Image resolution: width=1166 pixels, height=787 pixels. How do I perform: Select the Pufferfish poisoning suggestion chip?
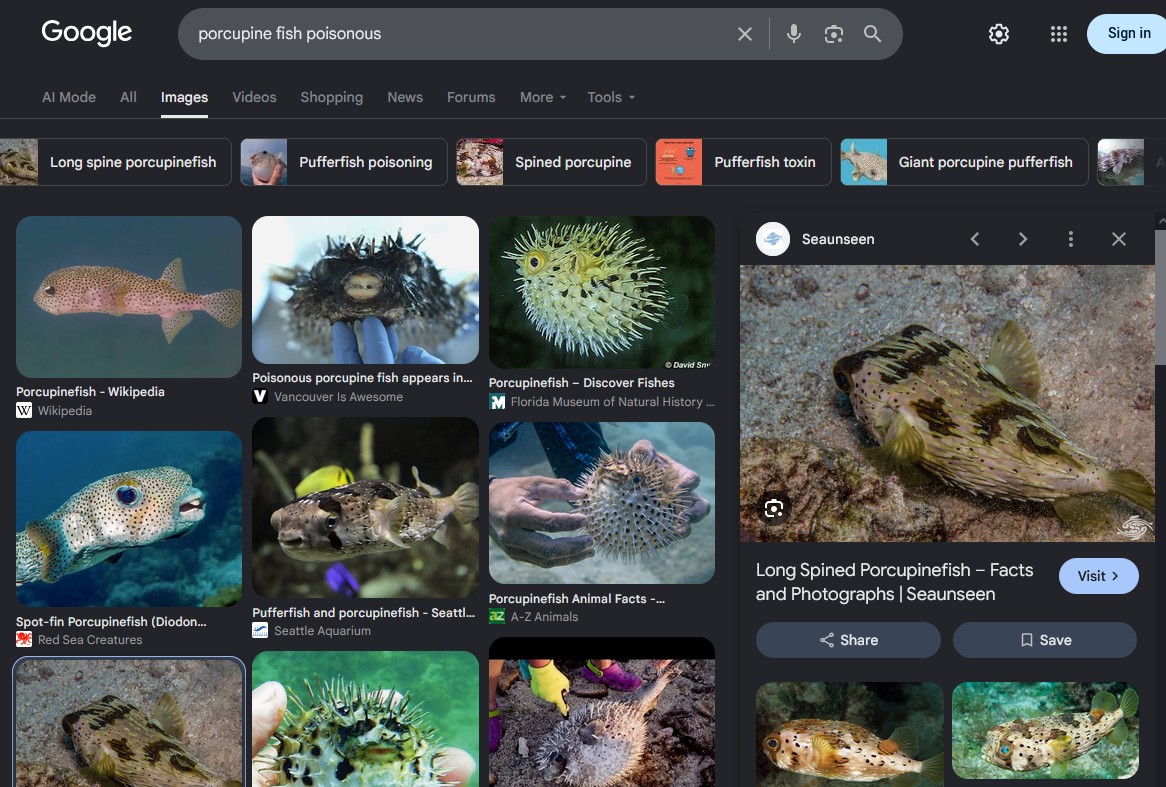(344, 162)
